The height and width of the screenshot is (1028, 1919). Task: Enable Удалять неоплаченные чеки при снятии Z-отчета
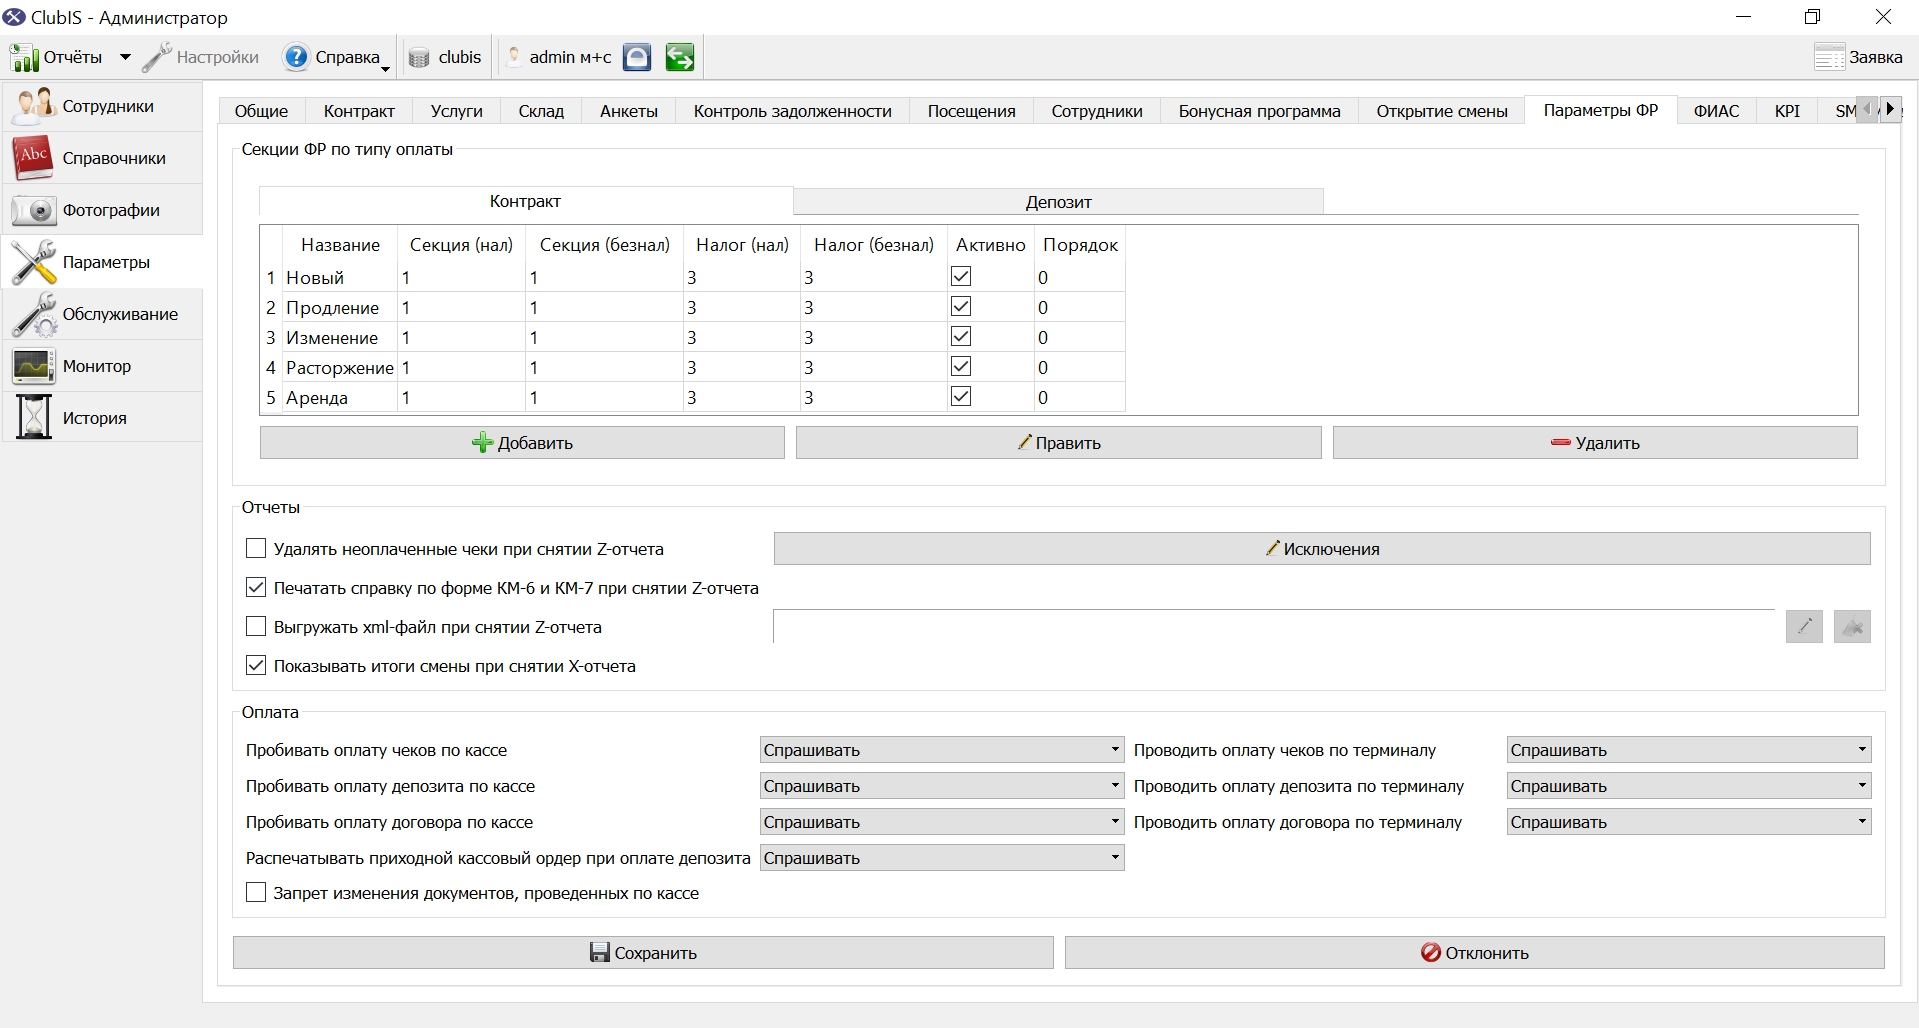(x=256, y=548)
